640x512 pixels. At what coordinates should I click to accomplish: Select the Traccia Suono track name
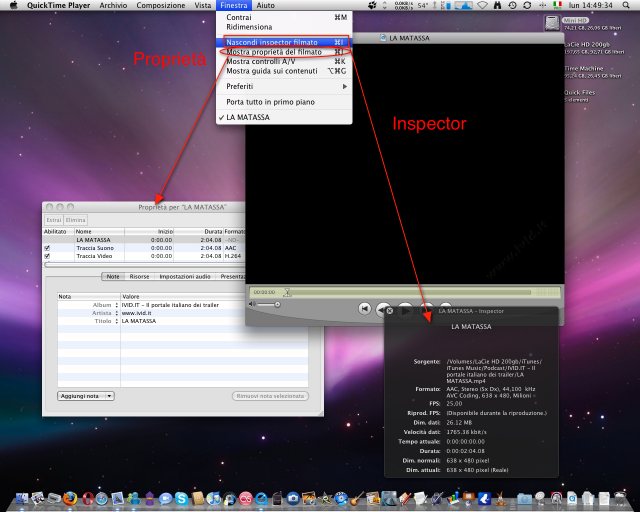95,248
